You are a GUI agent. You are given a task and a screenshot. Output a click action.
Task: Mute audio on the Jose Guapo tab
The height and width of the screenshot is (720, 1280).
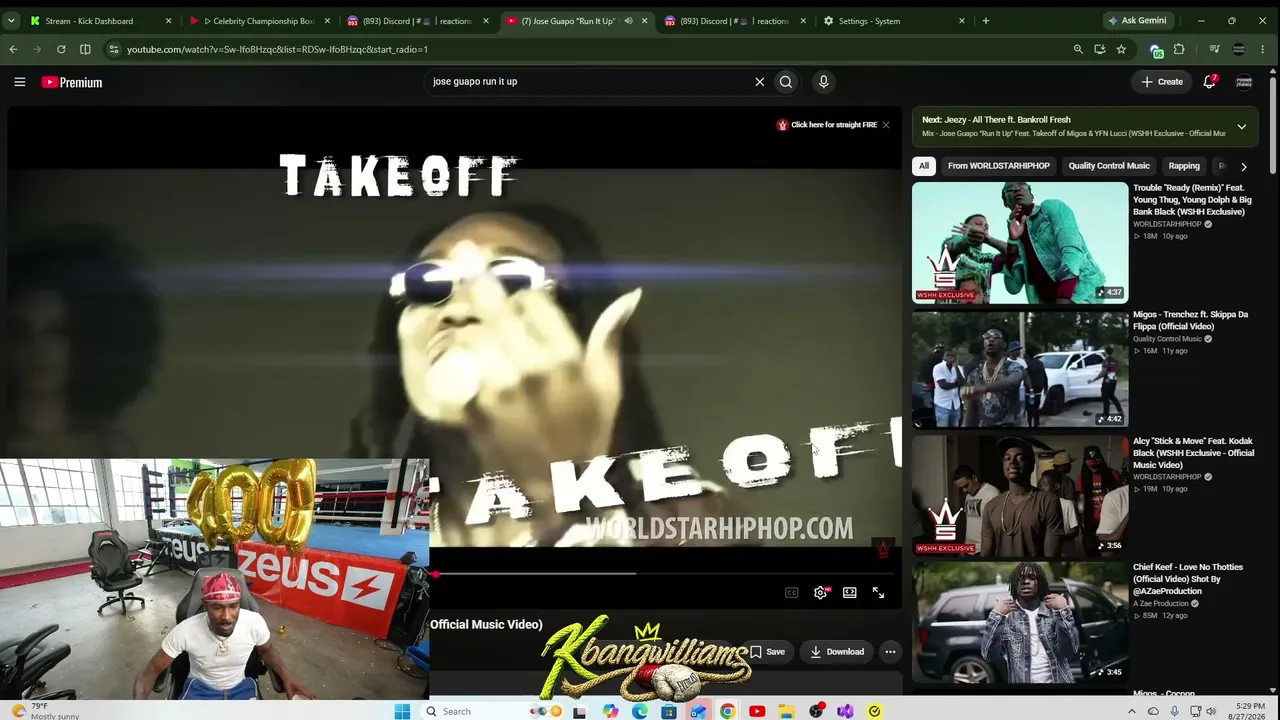tap(628, 21)
